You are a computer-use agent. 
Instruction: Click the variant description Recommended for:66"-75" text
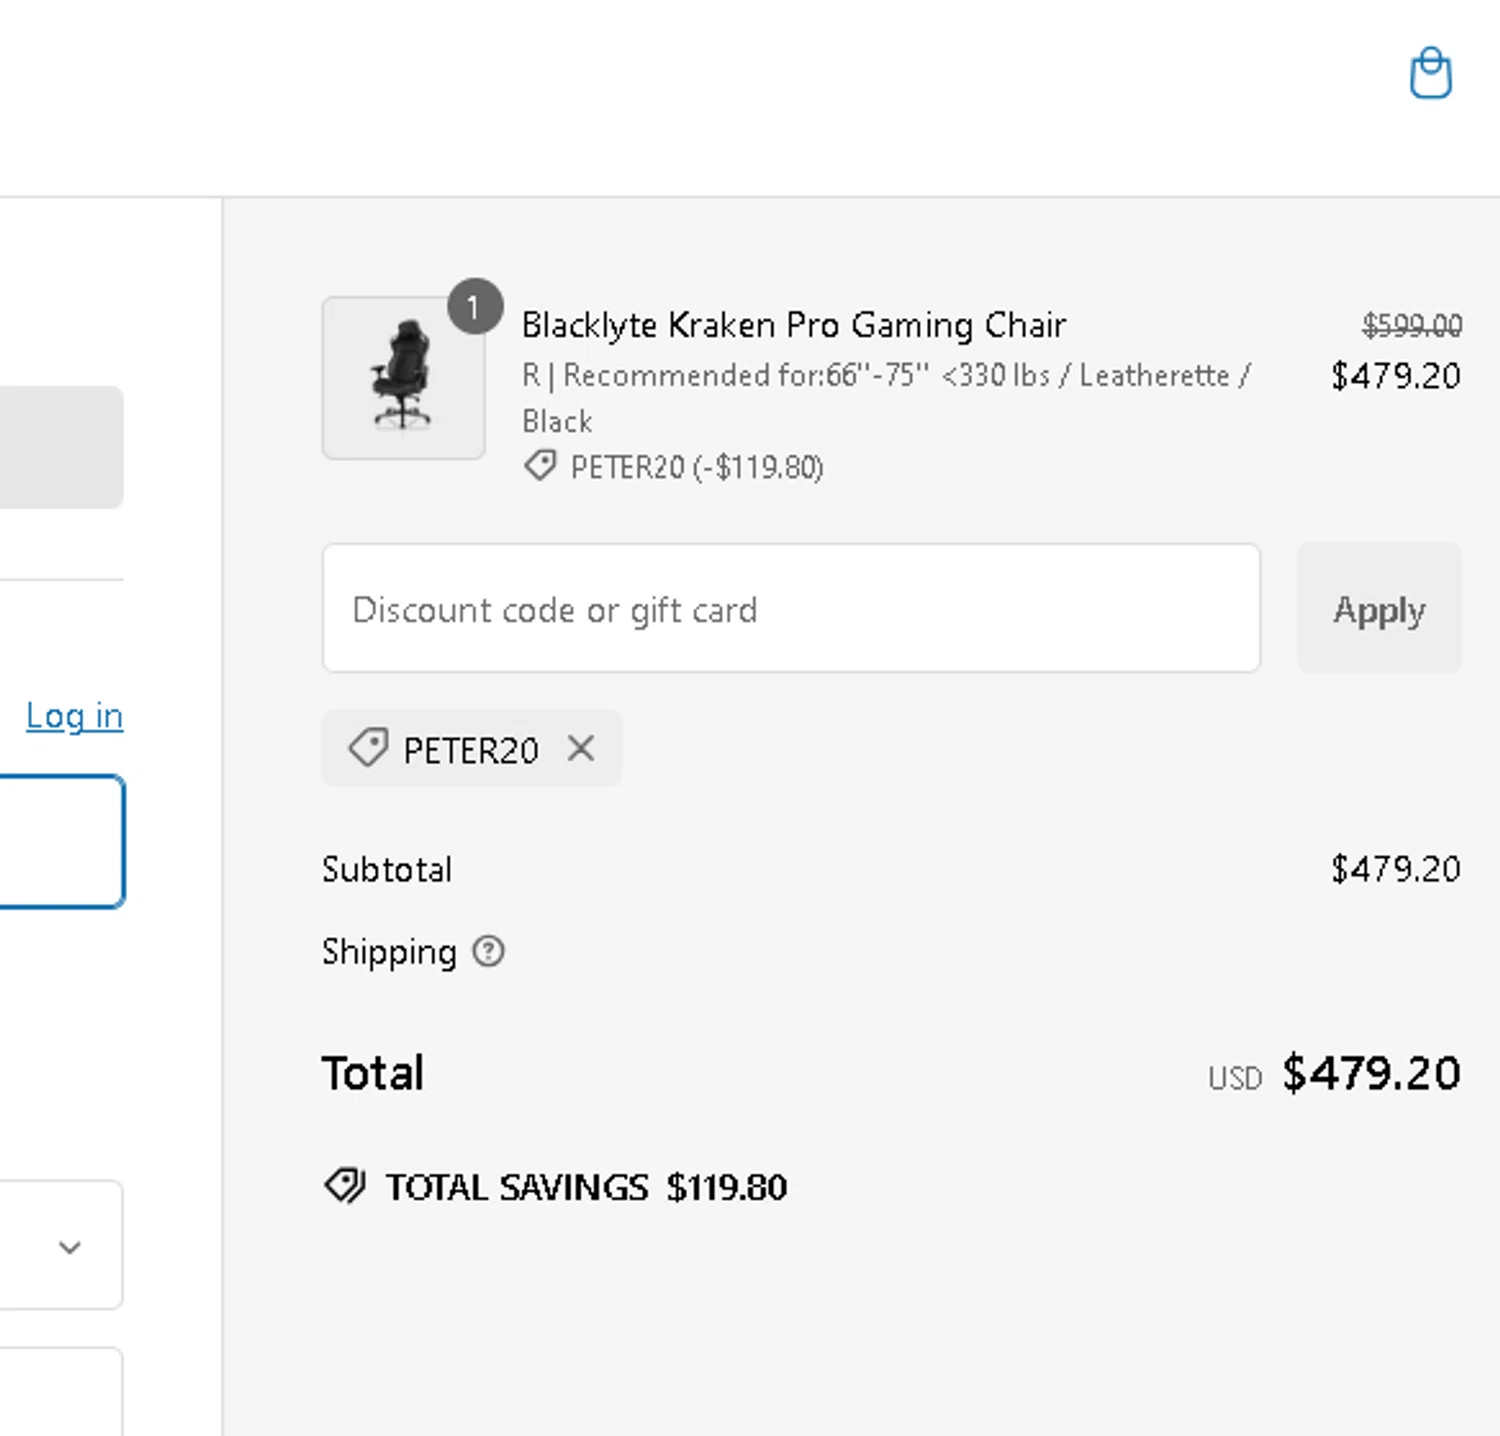(x=886, y=398)
